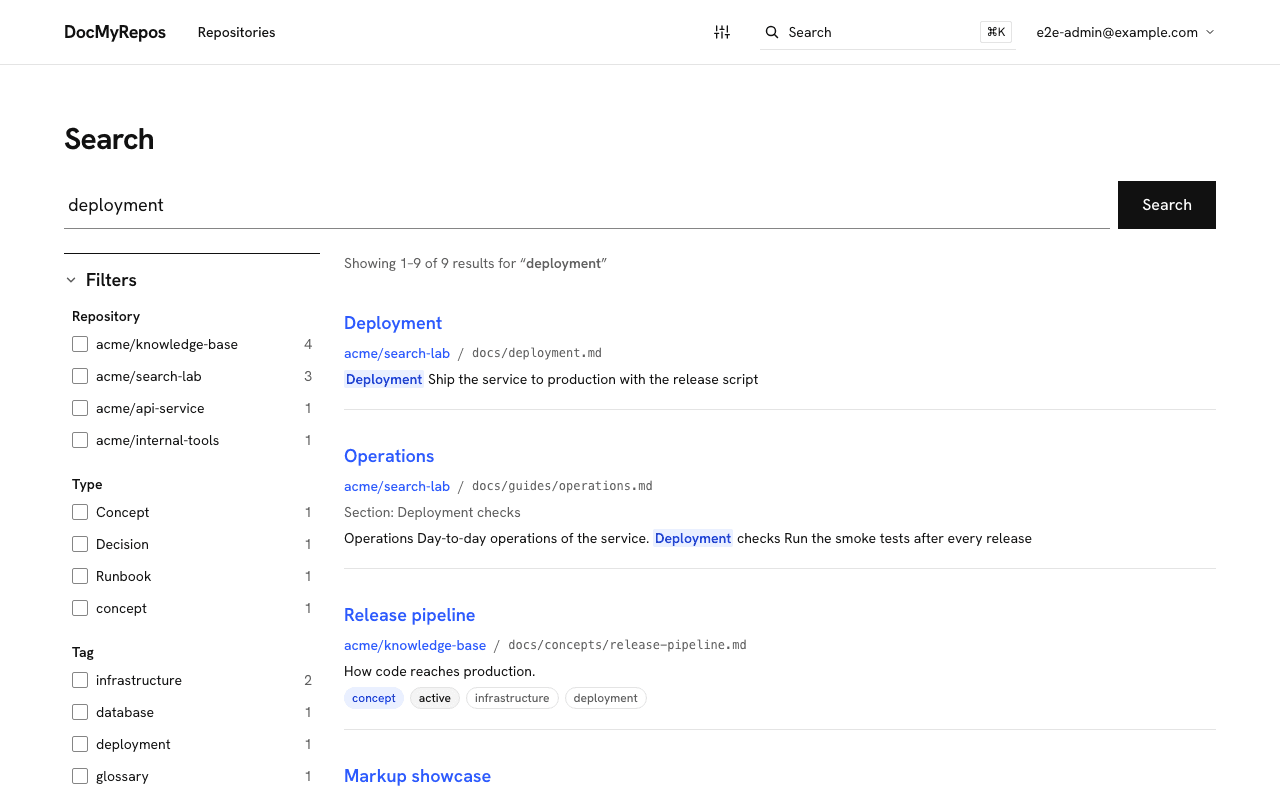
Task: Open the Deployment result title
Action: tap(393, 323)
